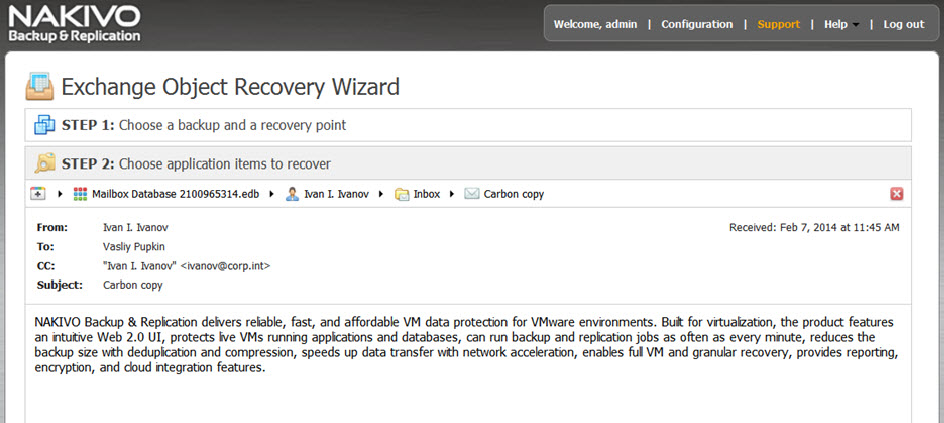Click the Ivan I. Ivanov user icon
The height and width of the screenshot is (423, 944).
click(293, 194)
